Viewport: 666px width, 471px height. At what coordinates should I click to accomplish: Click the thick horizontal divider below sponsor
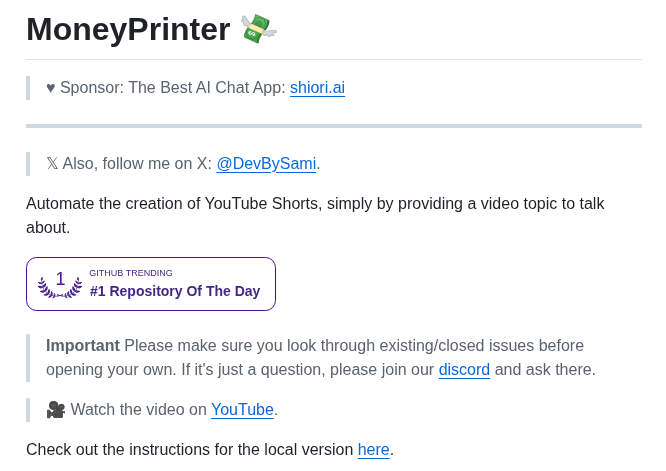334,126
